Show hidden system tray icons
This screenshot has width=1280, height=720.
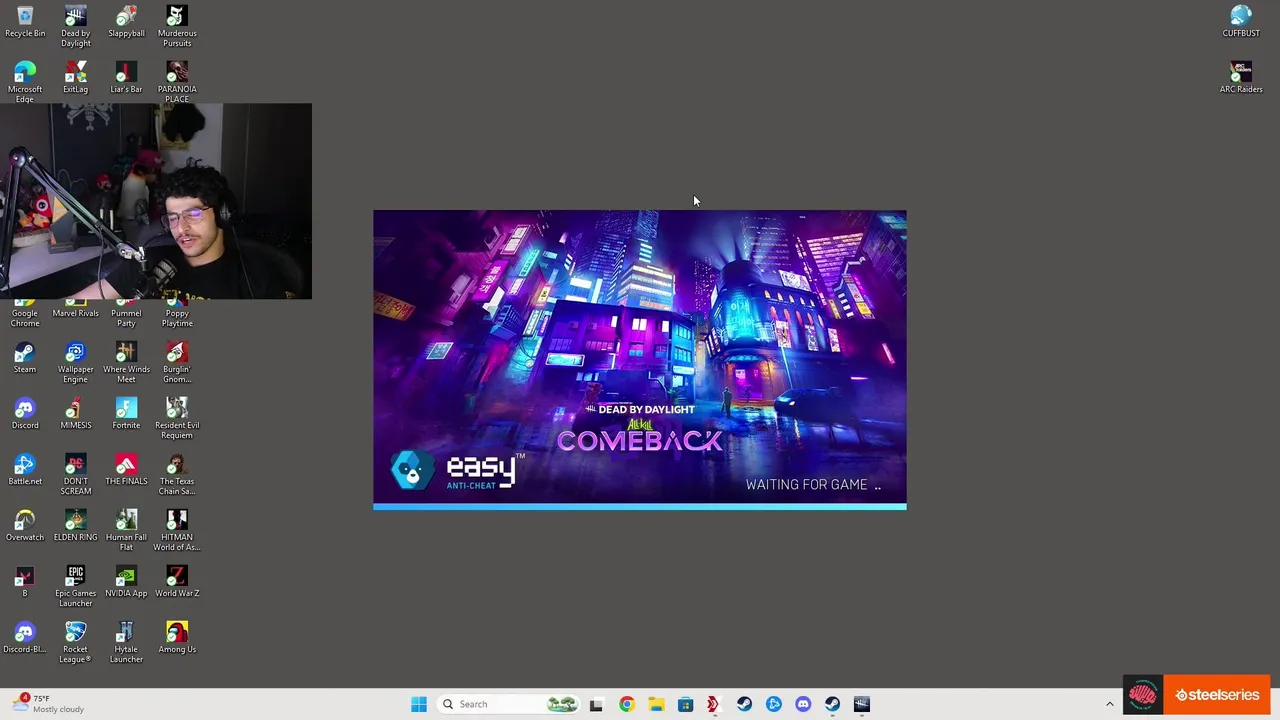coord(1109,704)
